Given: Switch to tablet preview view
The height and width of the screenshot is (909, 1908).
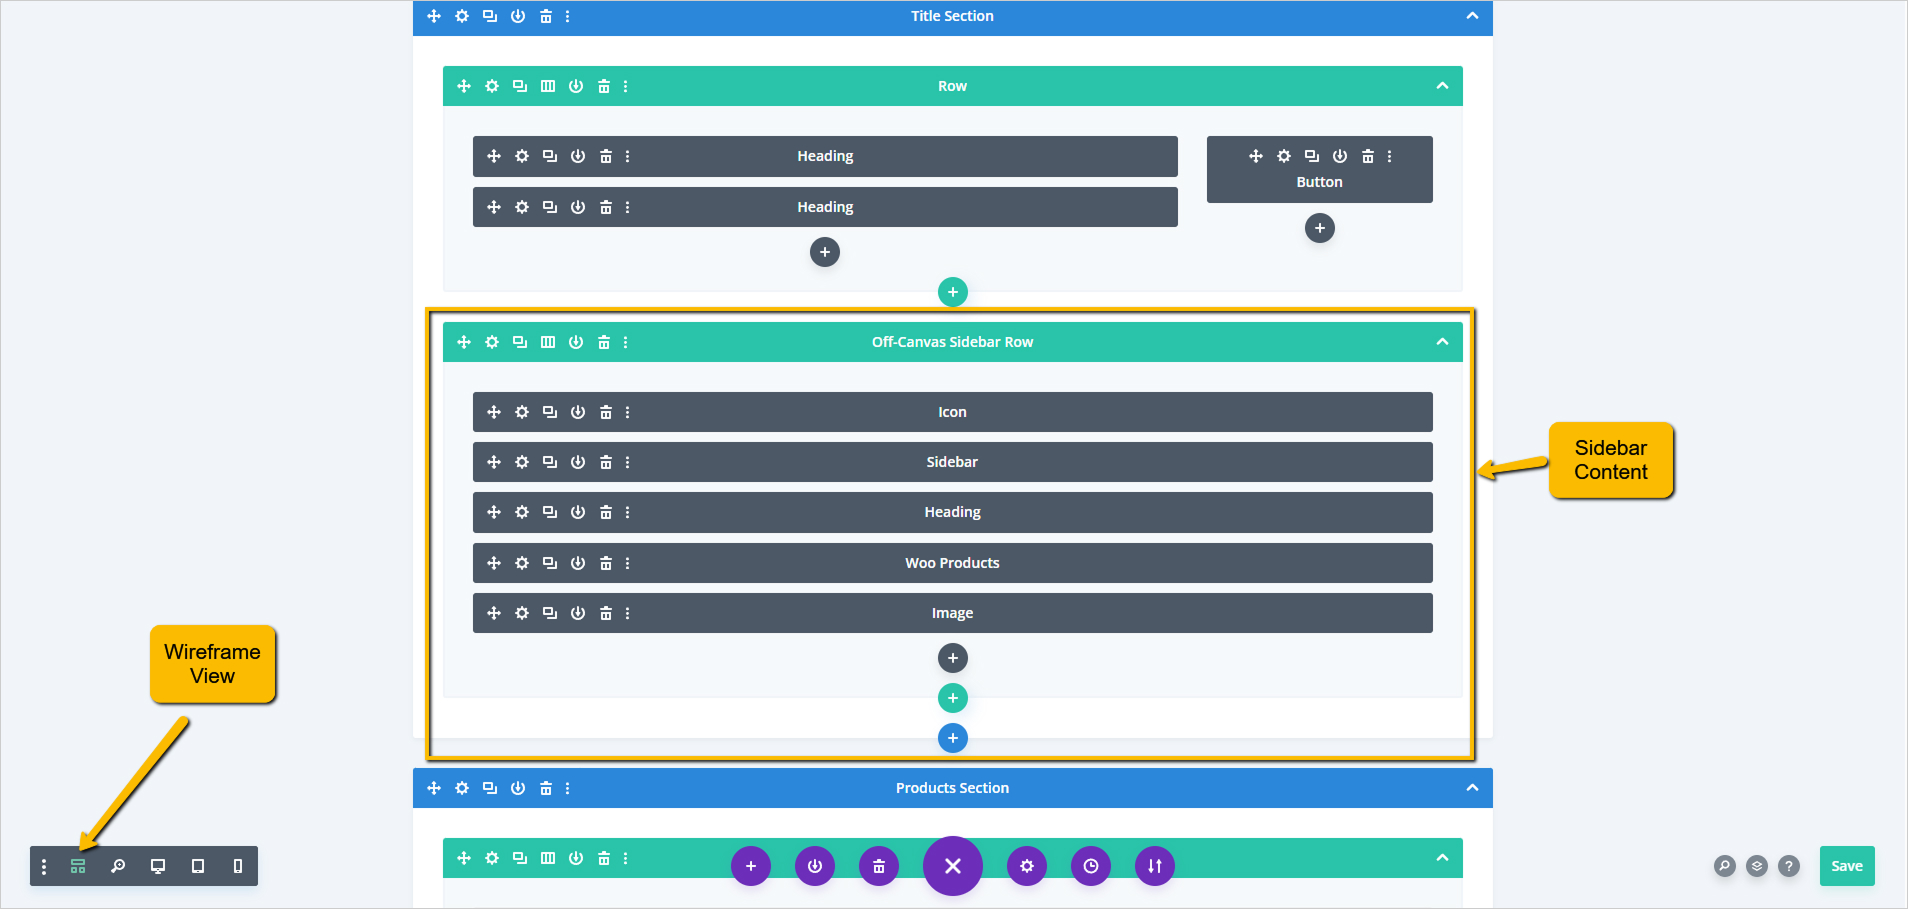Looking at the screenshot, I should pyautogui.click(x=198, y=866).
